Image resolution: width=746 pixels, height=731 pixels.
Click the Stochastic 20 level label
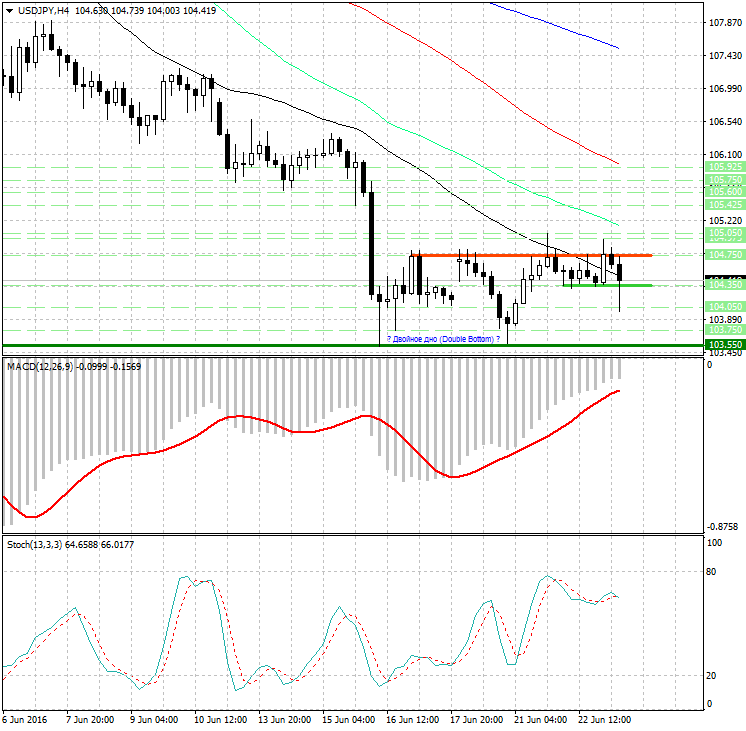[711, 675]
